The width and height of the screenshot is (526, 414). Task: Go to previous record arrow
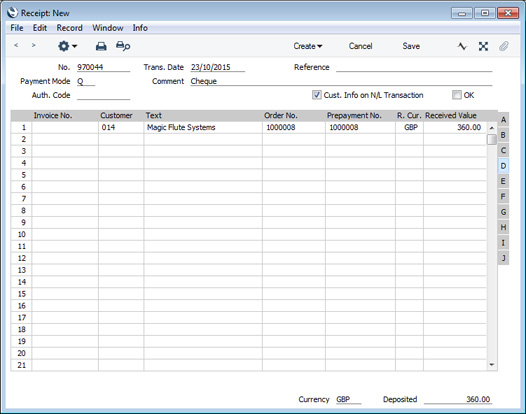(16, 45)
